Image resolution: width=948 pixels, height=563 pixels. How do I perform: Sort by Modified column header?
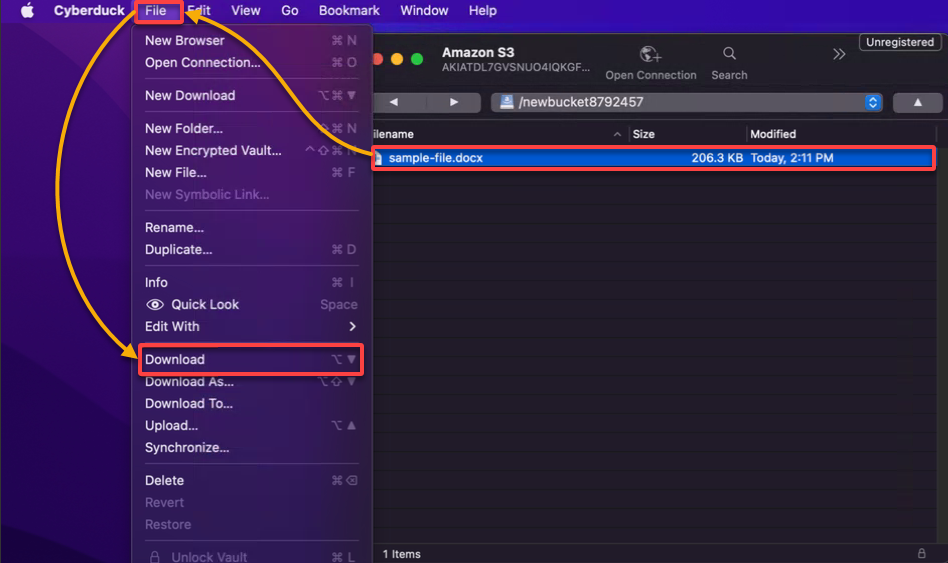click(842, 134)
